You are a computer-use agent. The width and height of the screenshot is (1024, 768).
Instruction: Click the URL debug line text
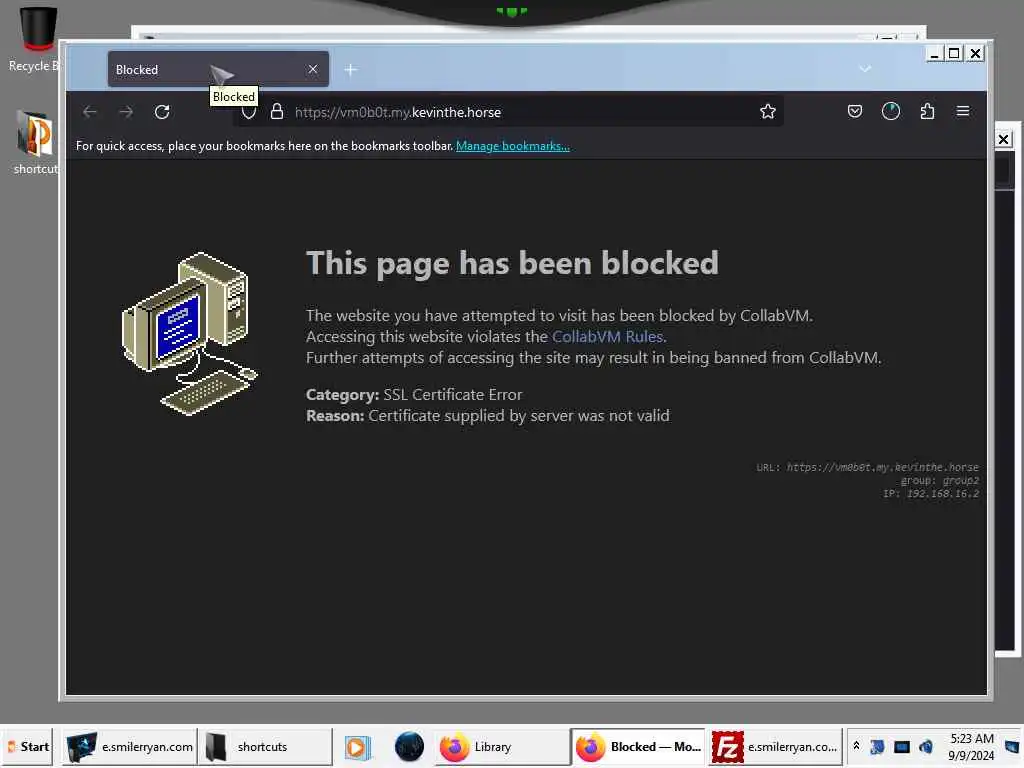click(x=867, y=467)
